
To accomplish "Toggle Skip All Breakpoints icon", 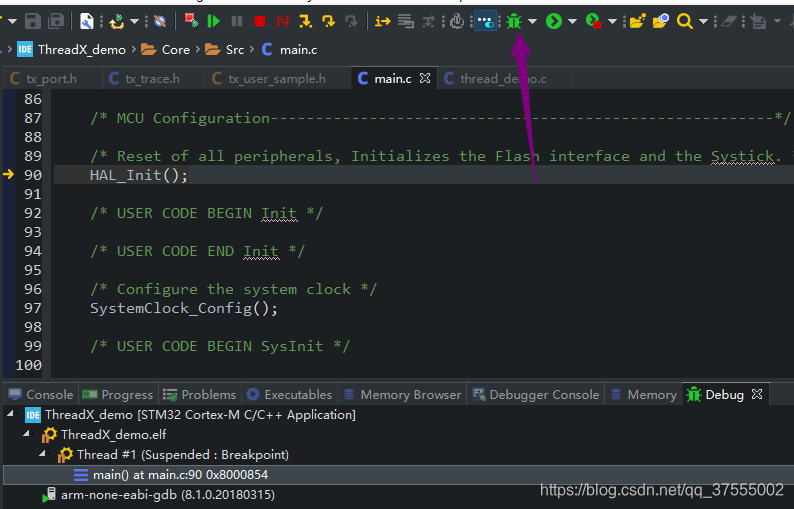I will pyautogui.click(x=160, y=21).
